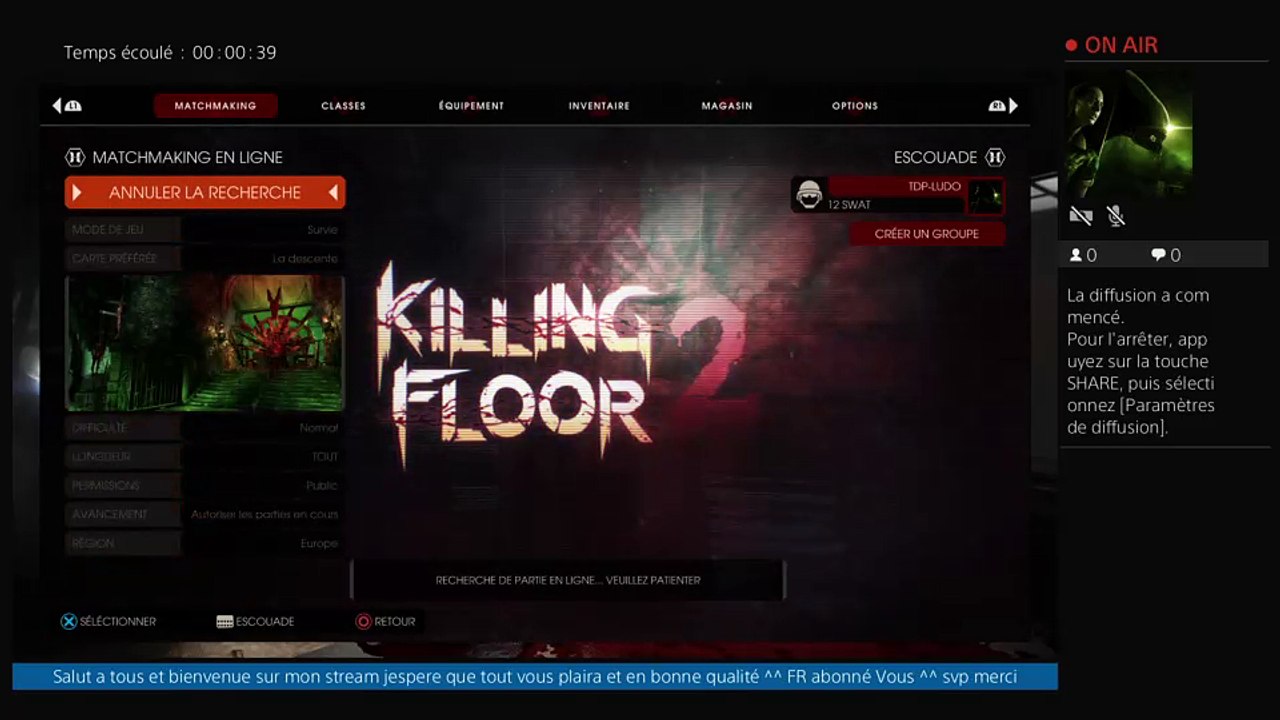Click the red ON AIR indicator dot

click(x=1072, y=45)
